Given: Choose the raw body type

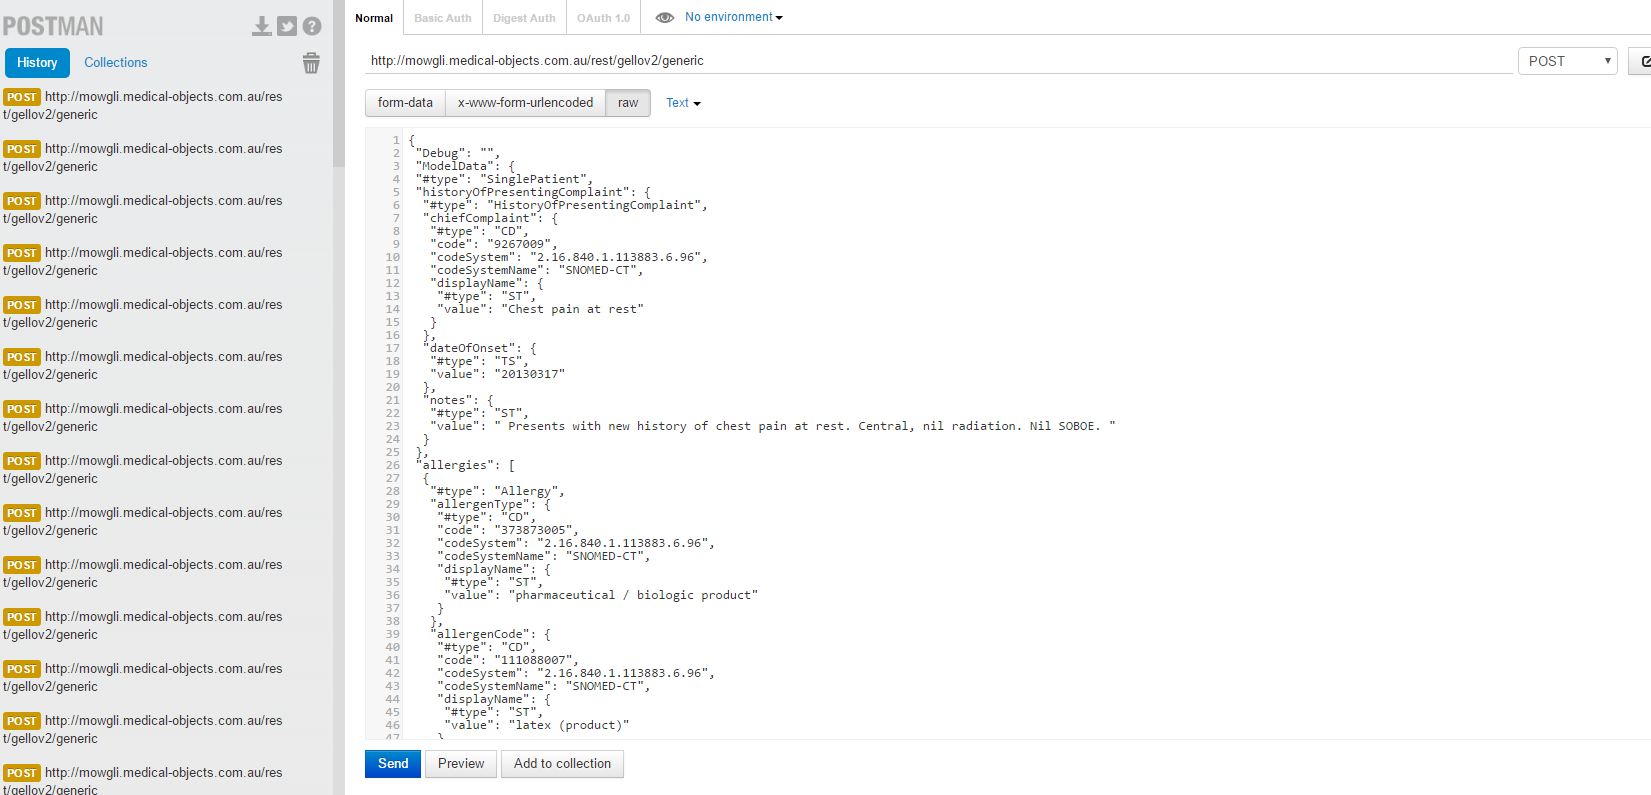Looking at the screenshot, I should click(628, 103).
